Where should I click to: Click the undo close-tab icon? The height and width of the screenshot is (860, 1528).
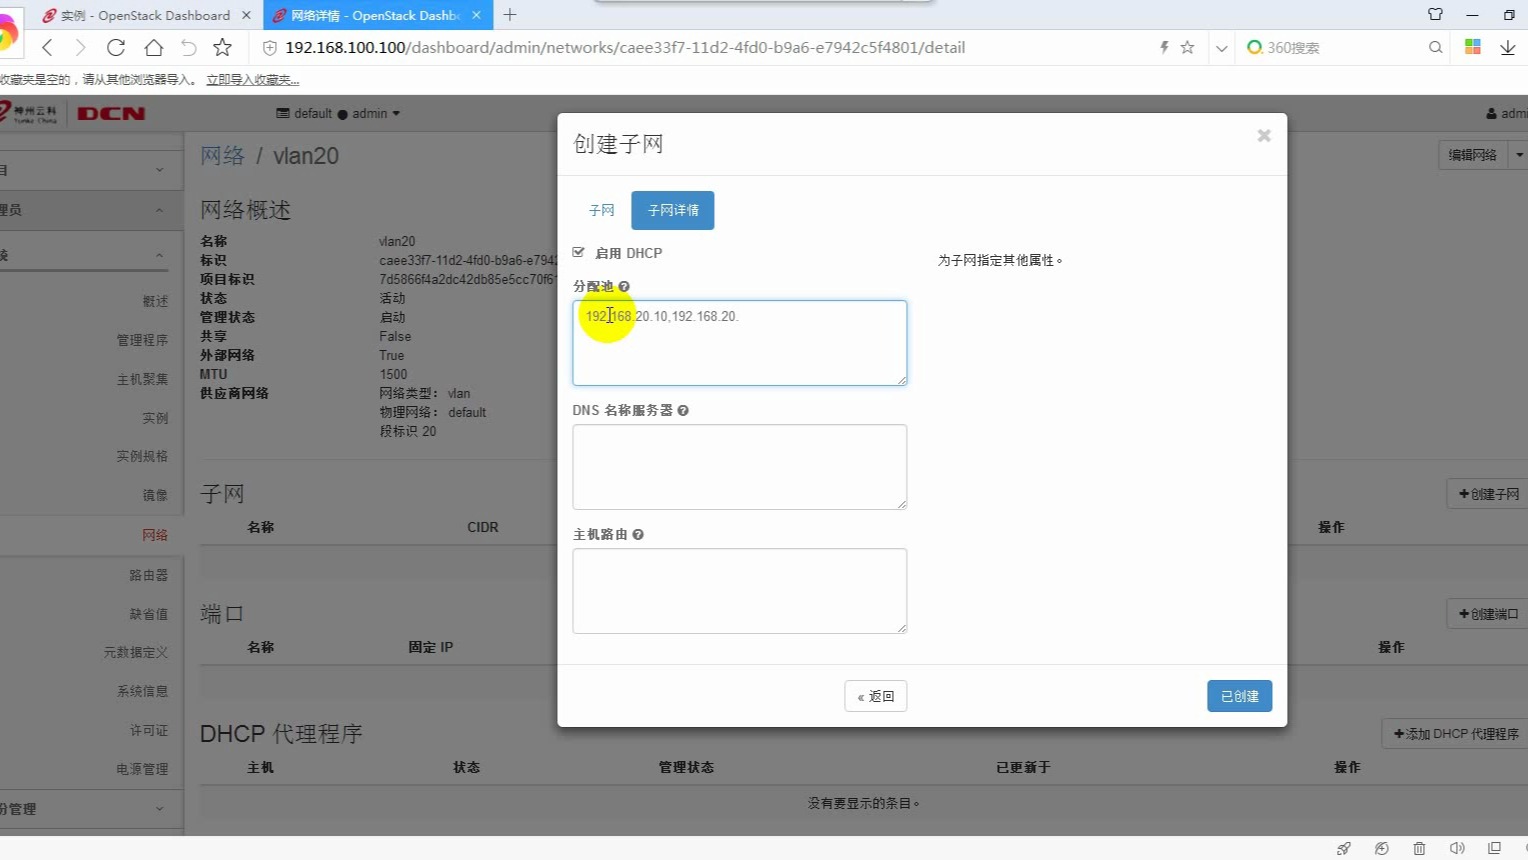pyautogui.click(x=189, y=47)
